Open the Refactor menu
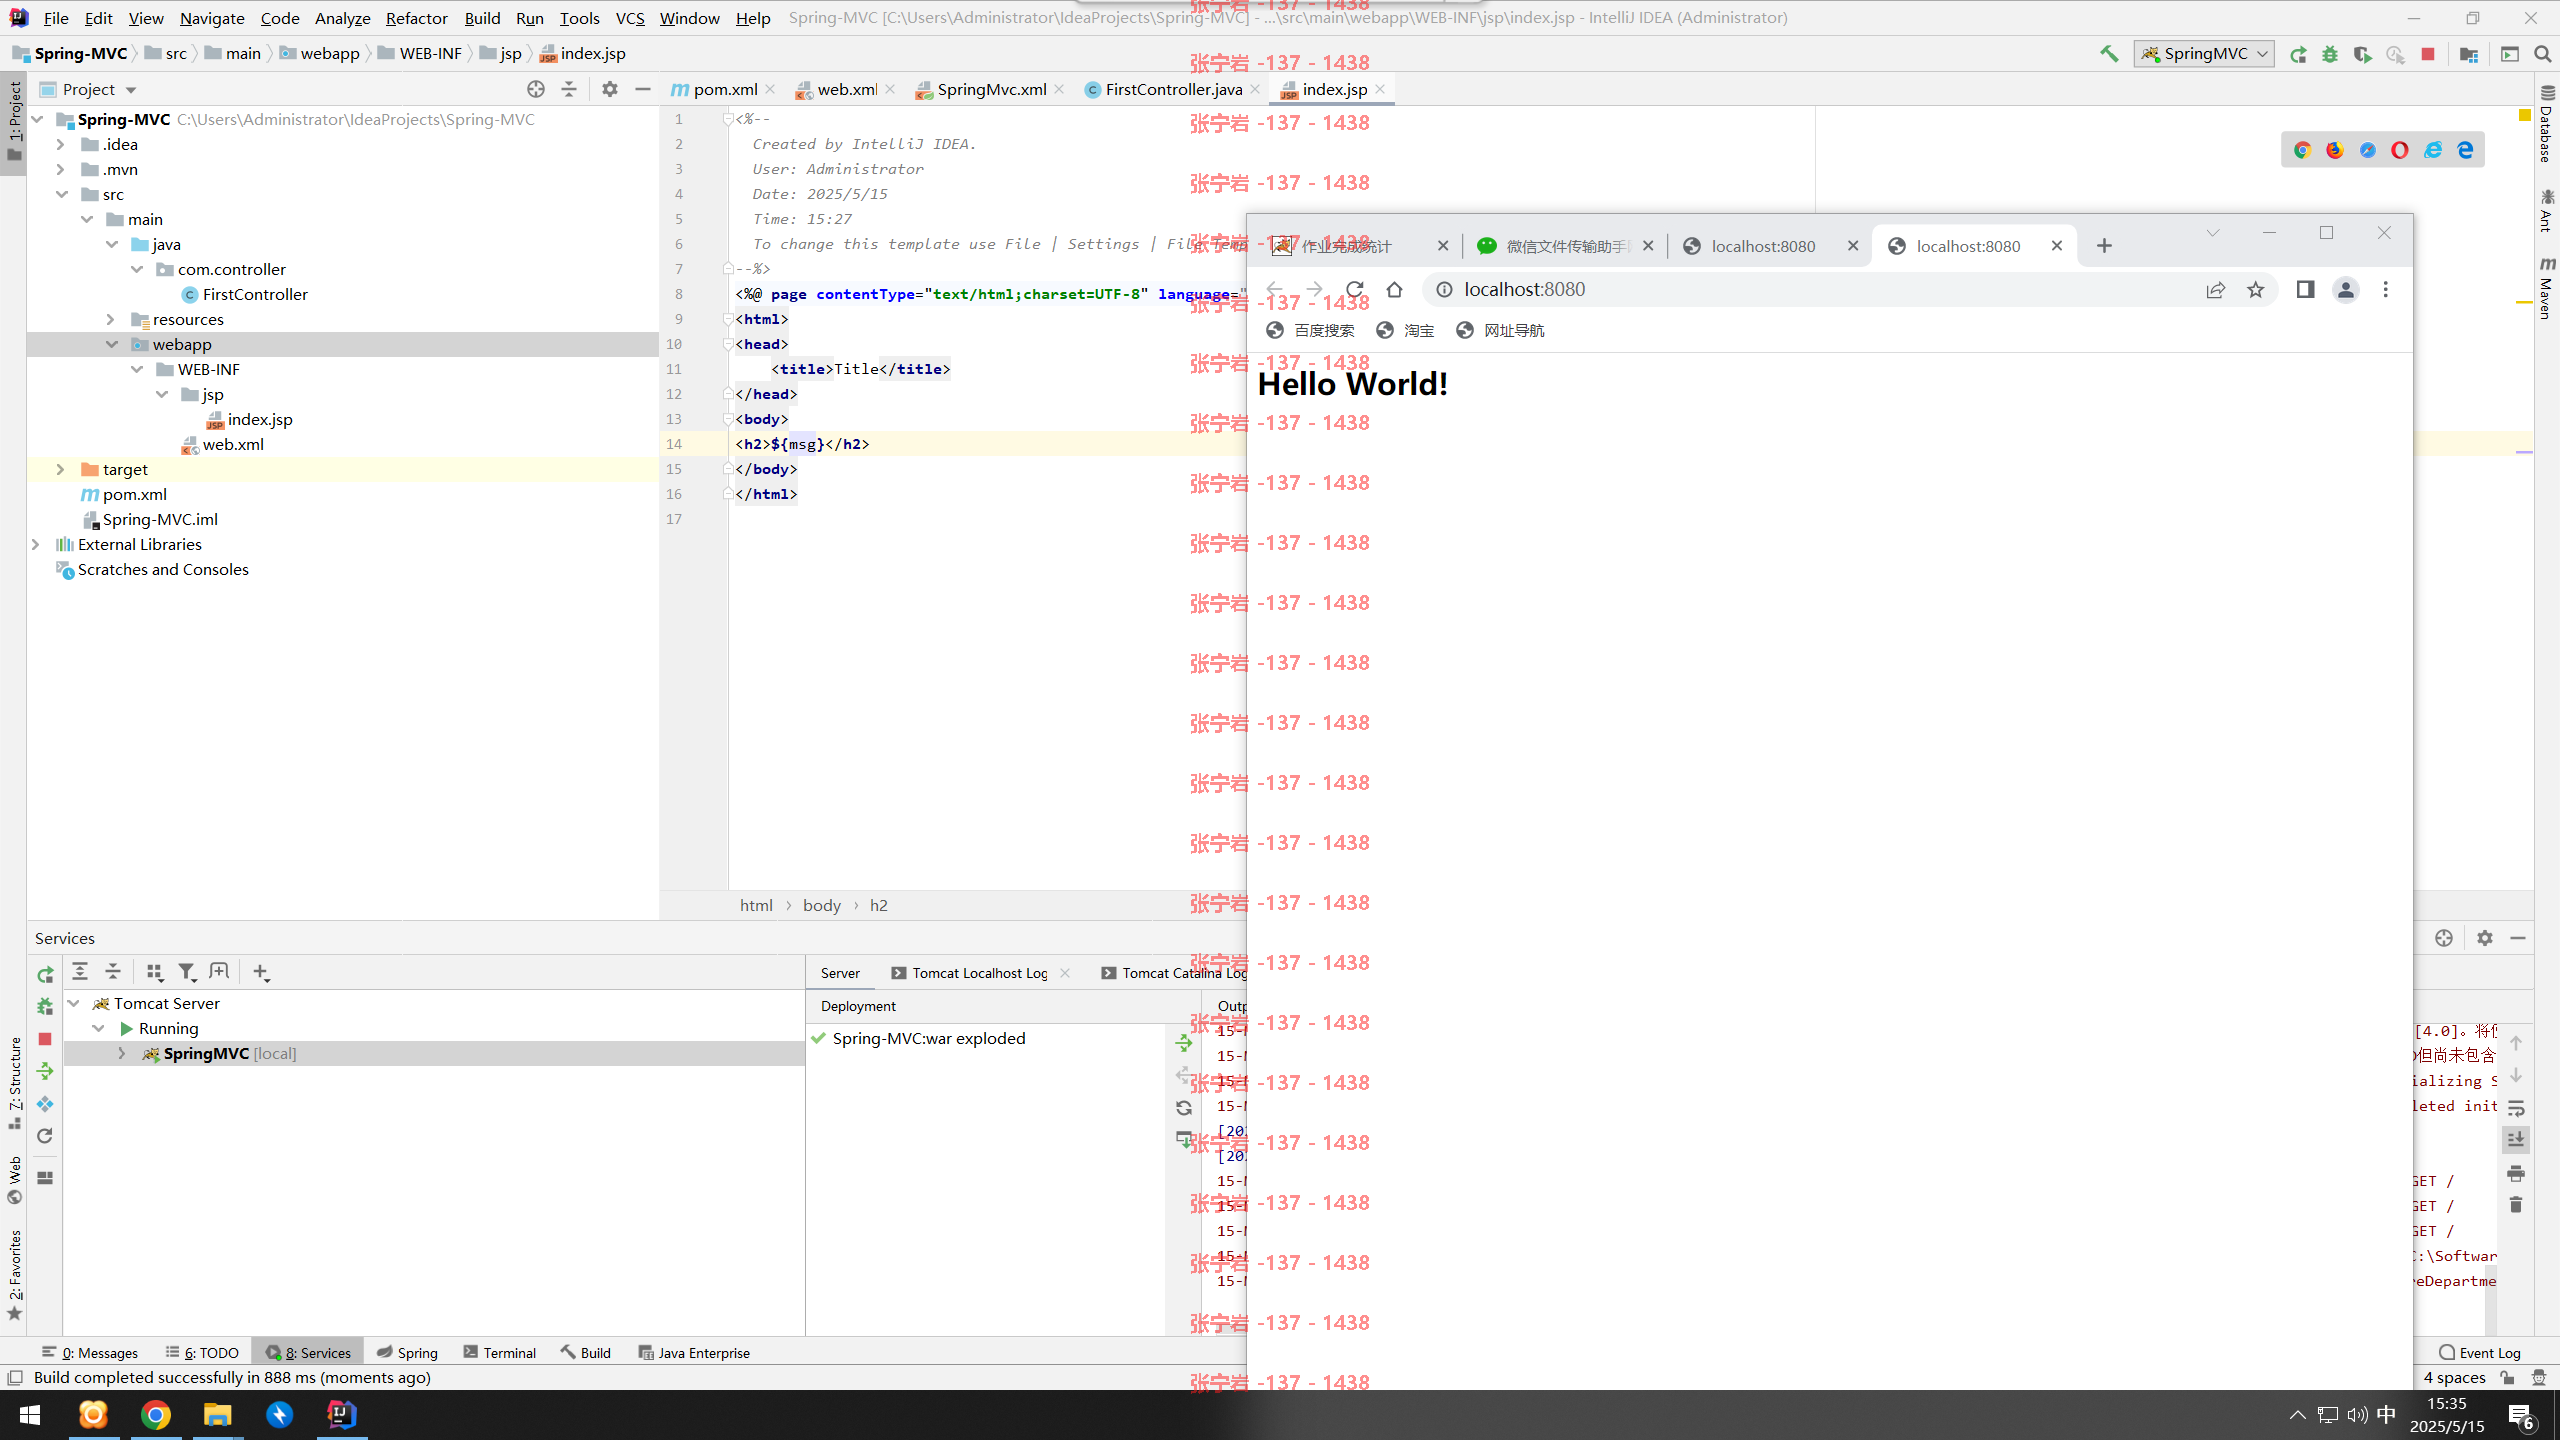 click(416, 18)
